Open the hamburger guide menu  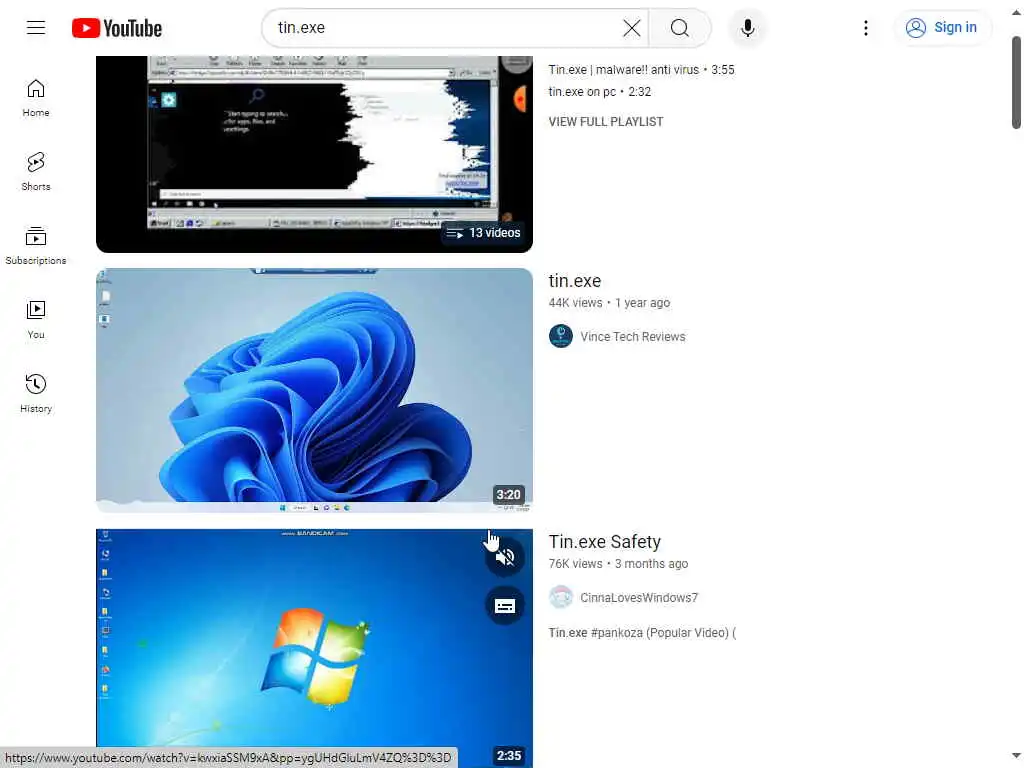(x=36, y=27)
